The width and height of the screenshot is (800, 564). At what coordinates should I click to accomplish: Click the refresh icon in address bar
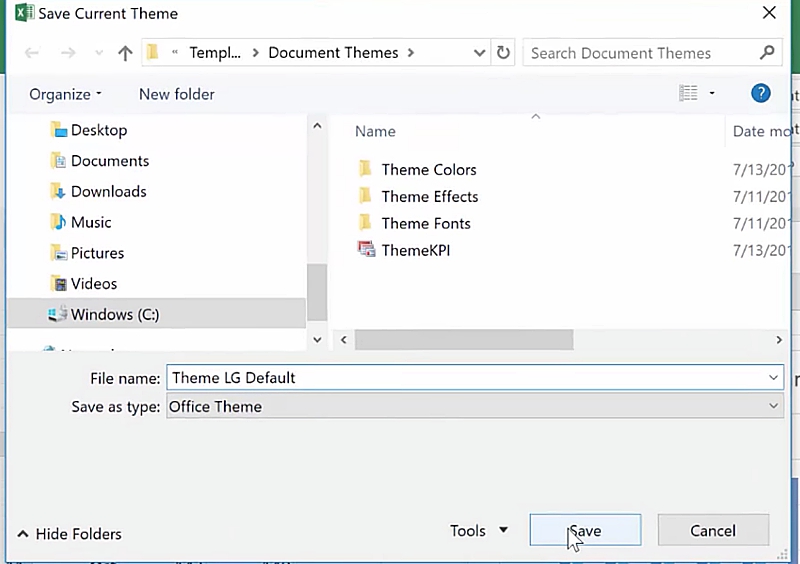pyautogui.click(x=504, y=53)
